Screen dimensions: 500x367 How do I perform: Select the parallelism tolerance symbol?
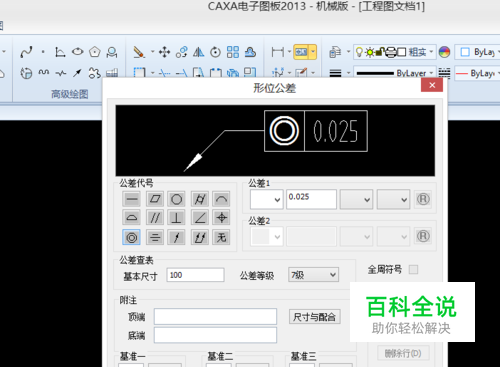[x=155, y=218]
